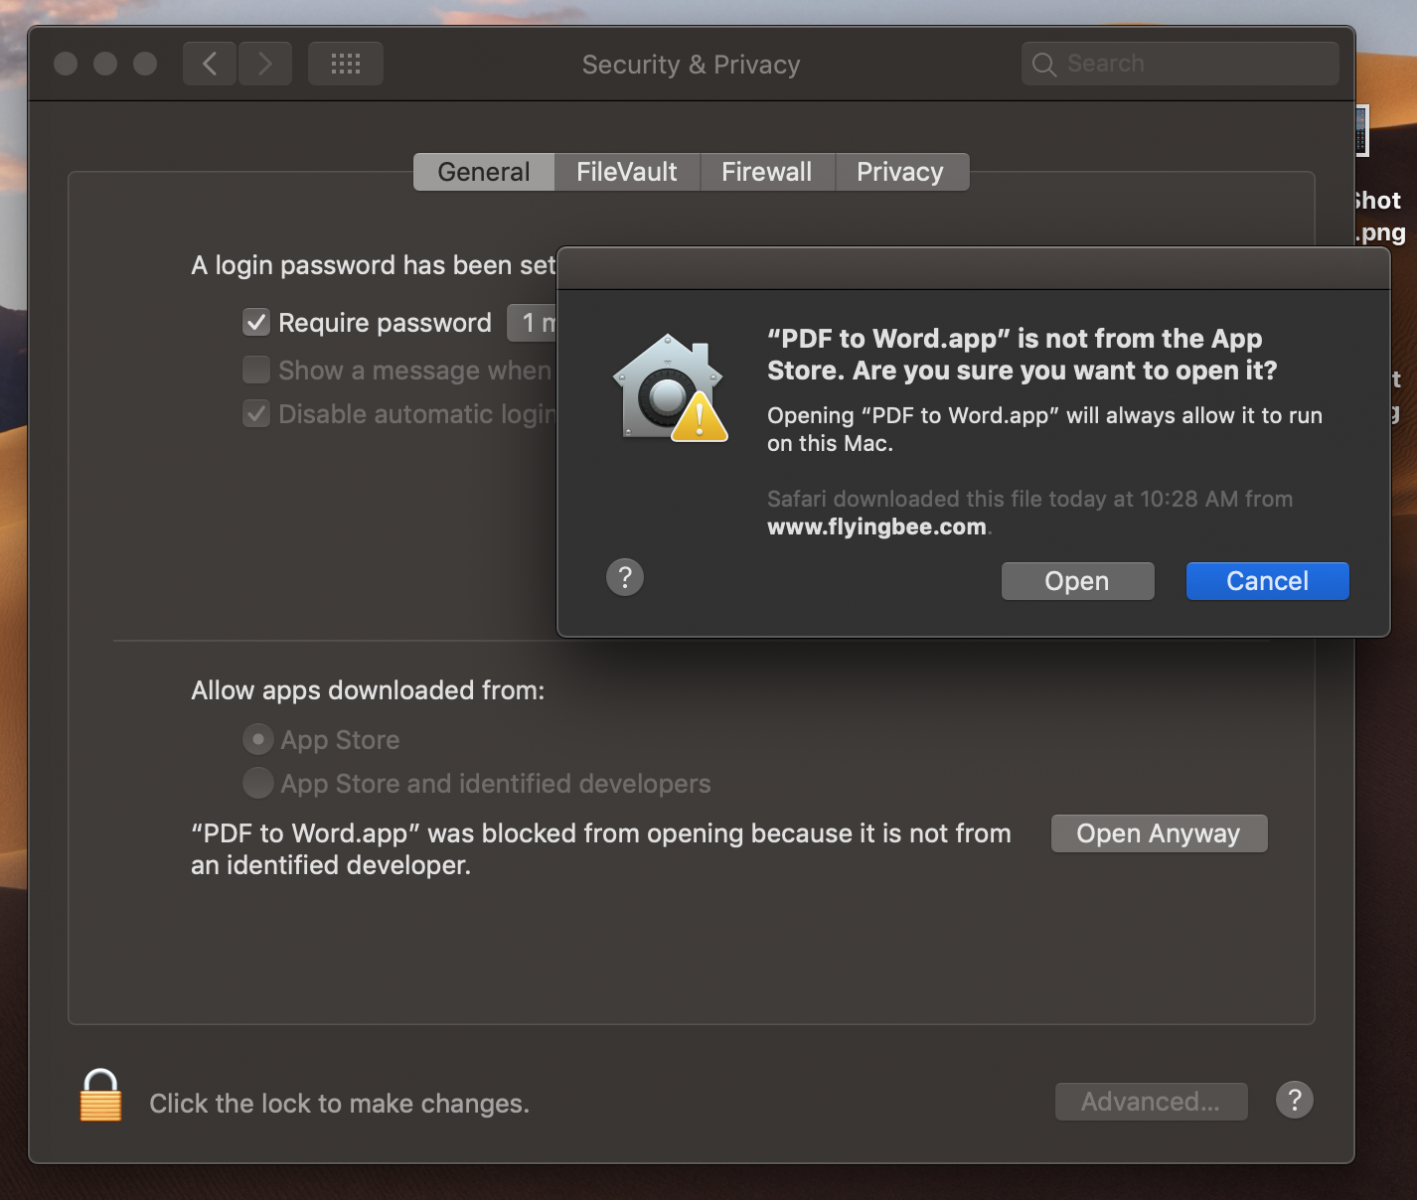
Task: Open help in the Security & Privacy window
Action: pyautogui.click(x=1294, y=1100)
